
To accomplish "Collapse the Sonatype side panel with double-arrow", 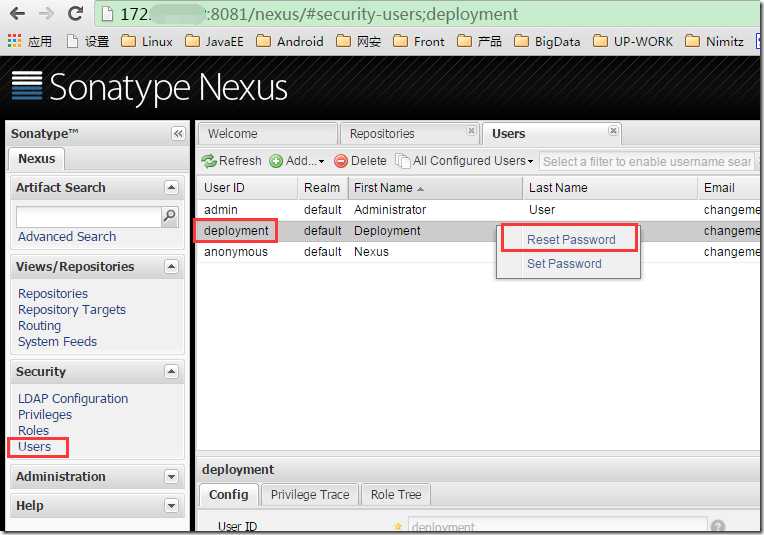I will 178,134.
